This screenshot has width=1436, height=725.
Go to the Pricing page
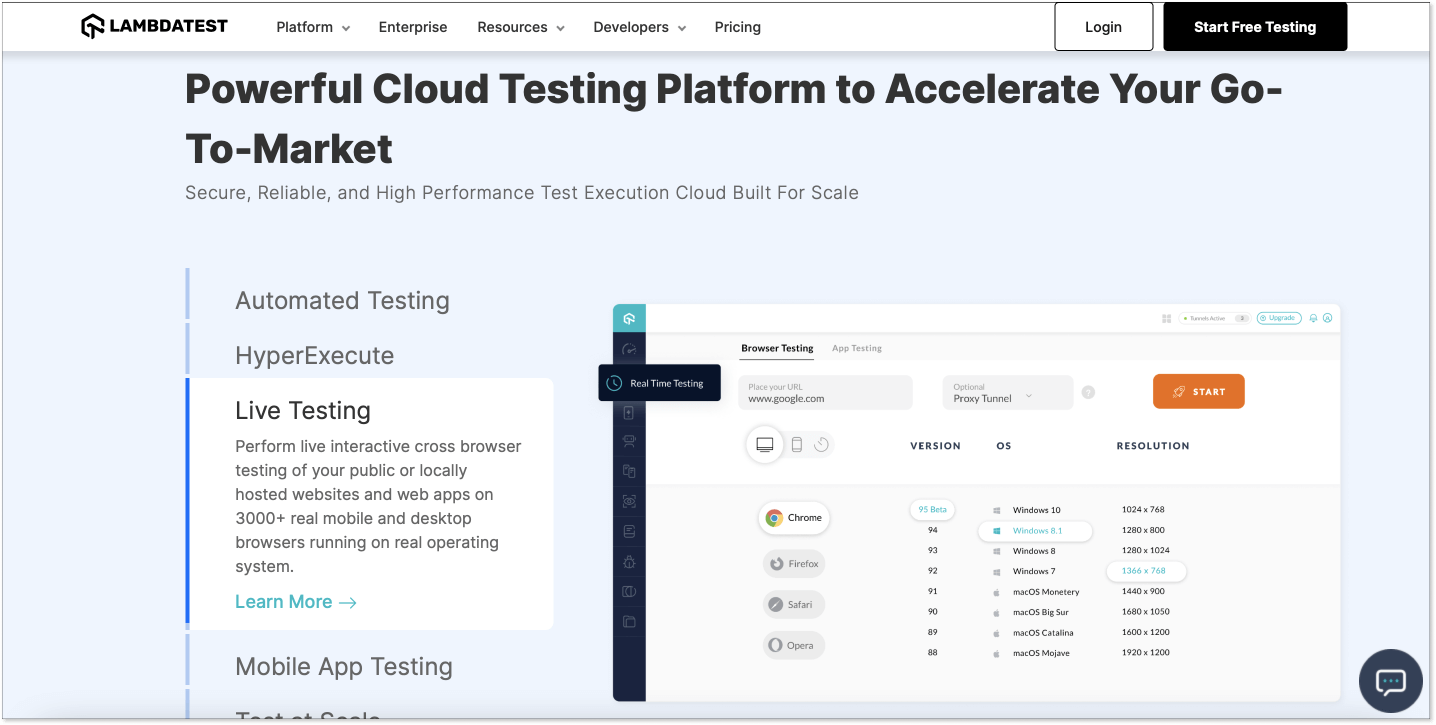coord(738,27)
